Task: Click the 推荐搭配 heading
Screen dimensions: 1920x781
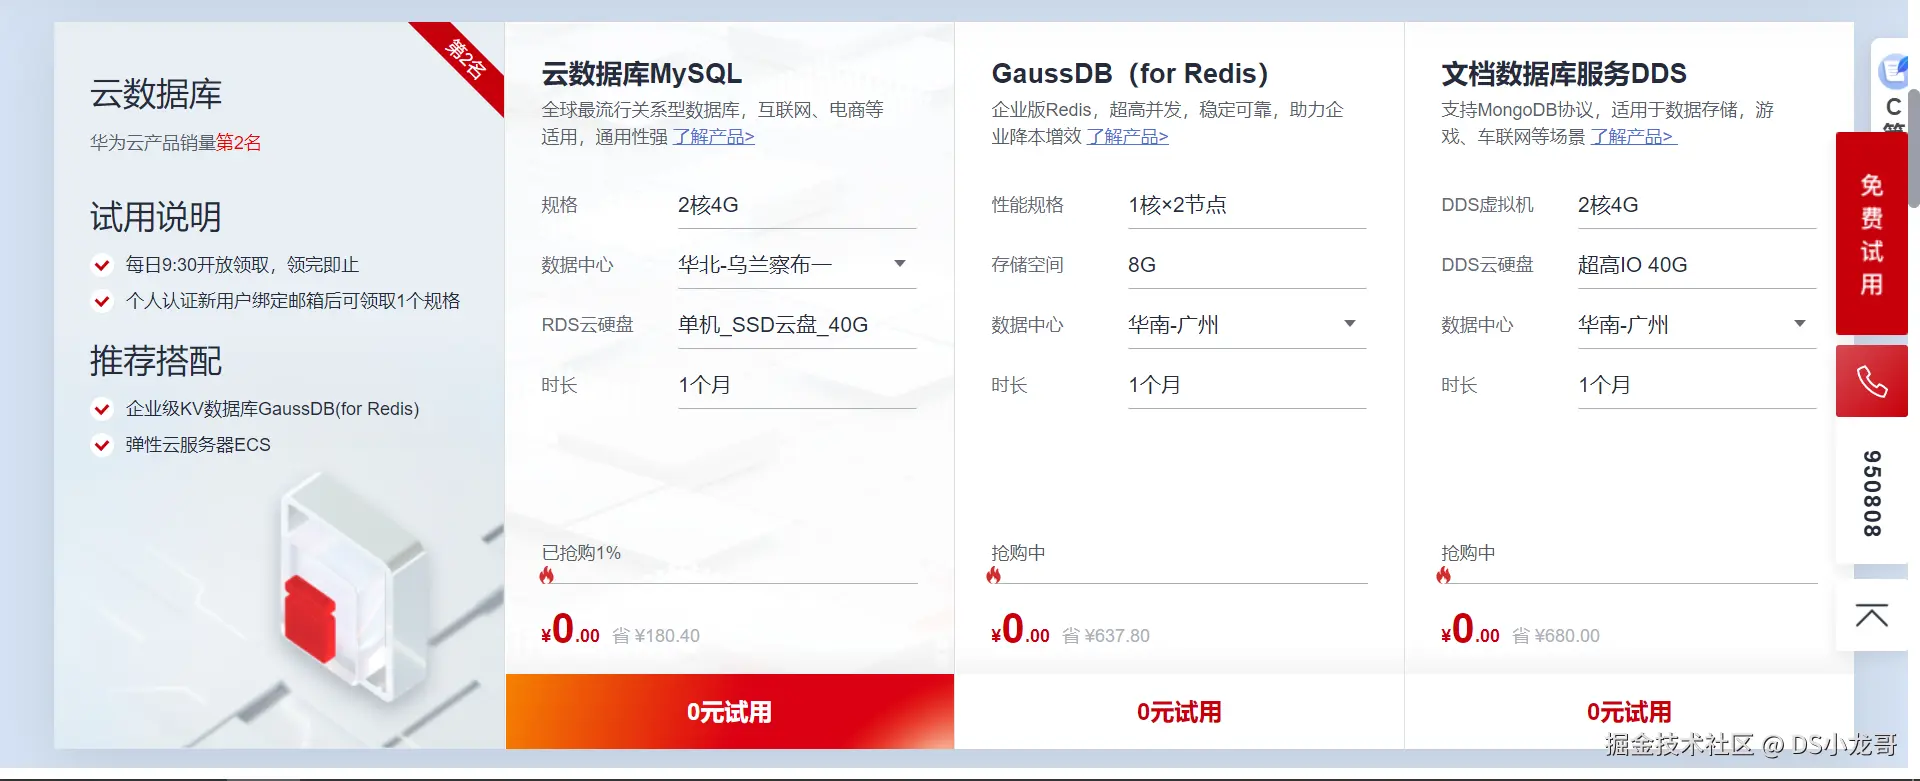Action: [156, 361]
